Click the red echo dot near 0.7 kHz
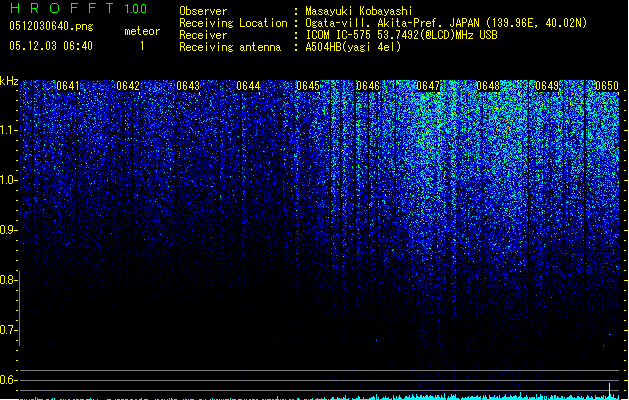This screenshot has height=400, width=629. [610, 334]
